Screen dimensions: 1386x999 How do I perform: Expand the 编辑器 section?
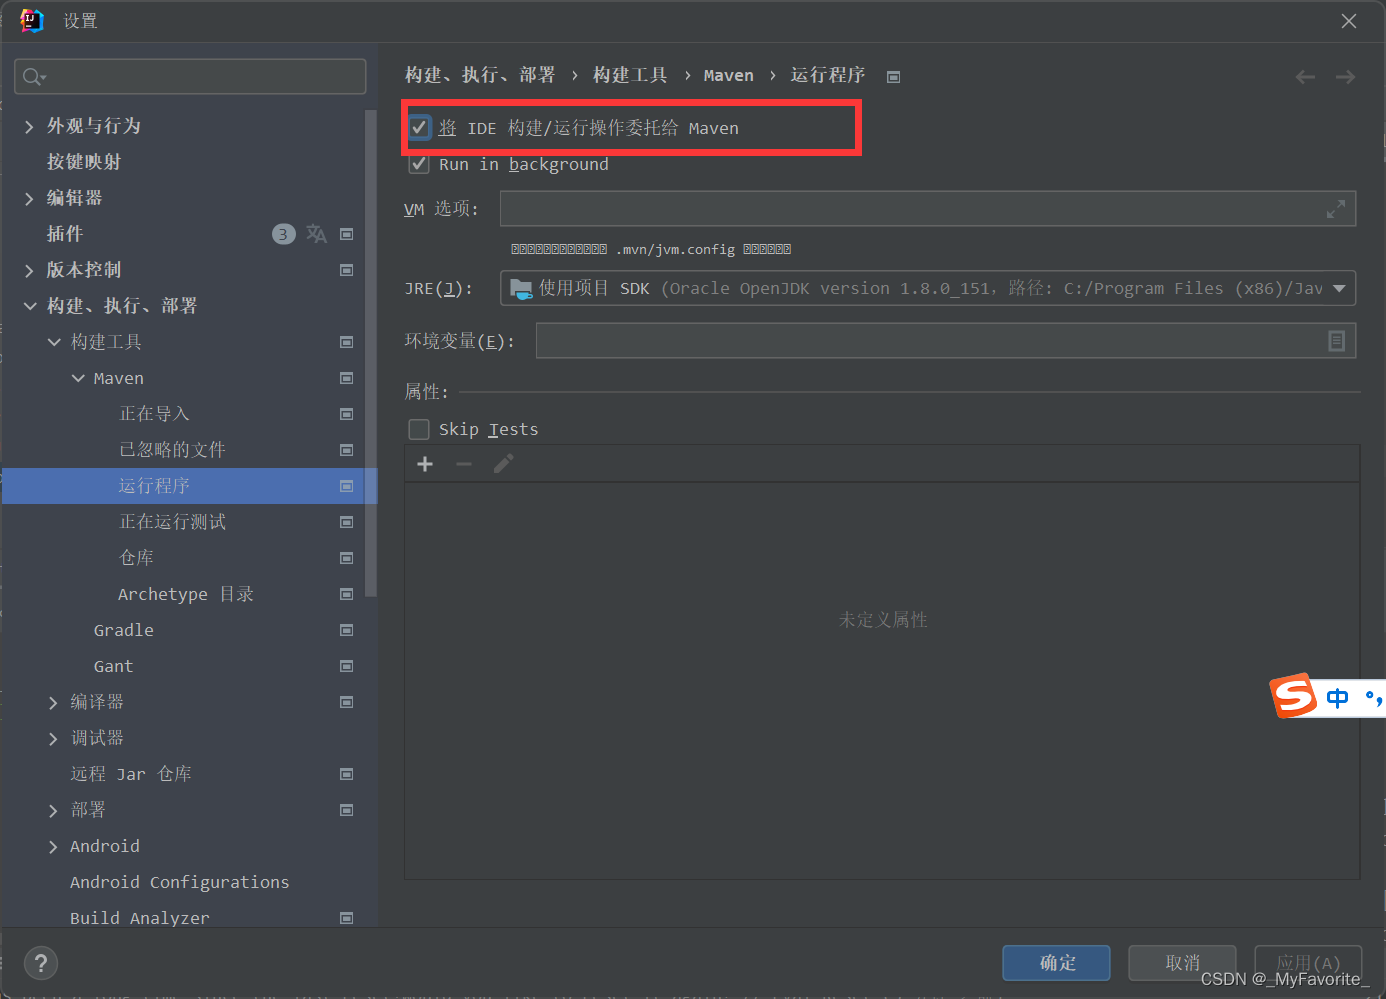[29, 198]
